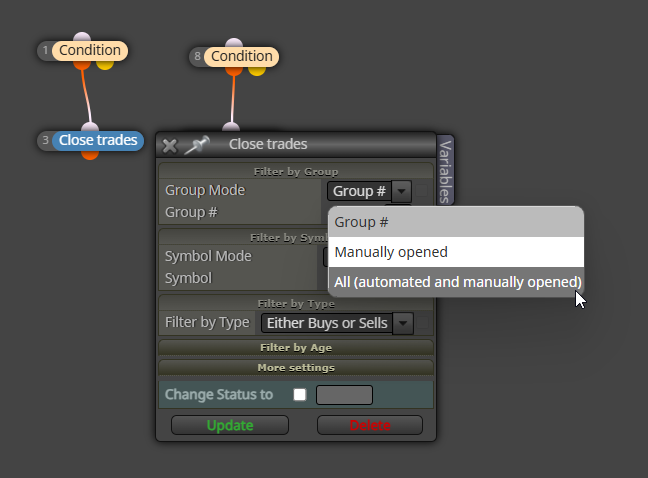Tick the small checkbox beside Filter by Type dropdown
Viewport: 648px width, 478px height.
click(x=422, y=323)
